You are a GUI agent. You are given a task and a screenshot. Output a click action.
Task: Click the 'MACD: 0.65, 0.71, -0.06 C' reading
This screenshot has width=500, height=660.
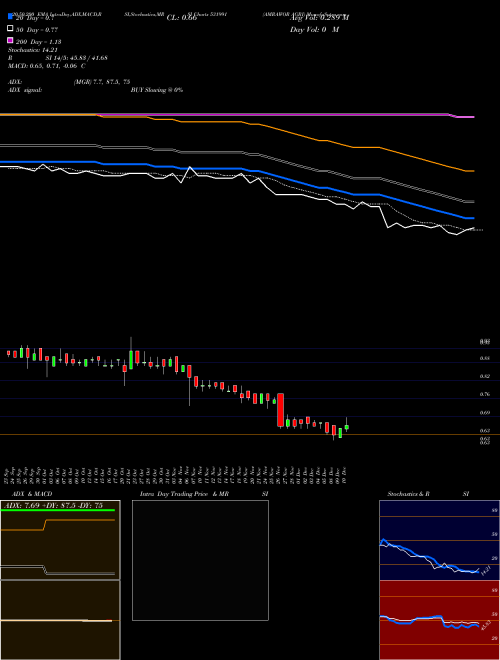[47, 66]
